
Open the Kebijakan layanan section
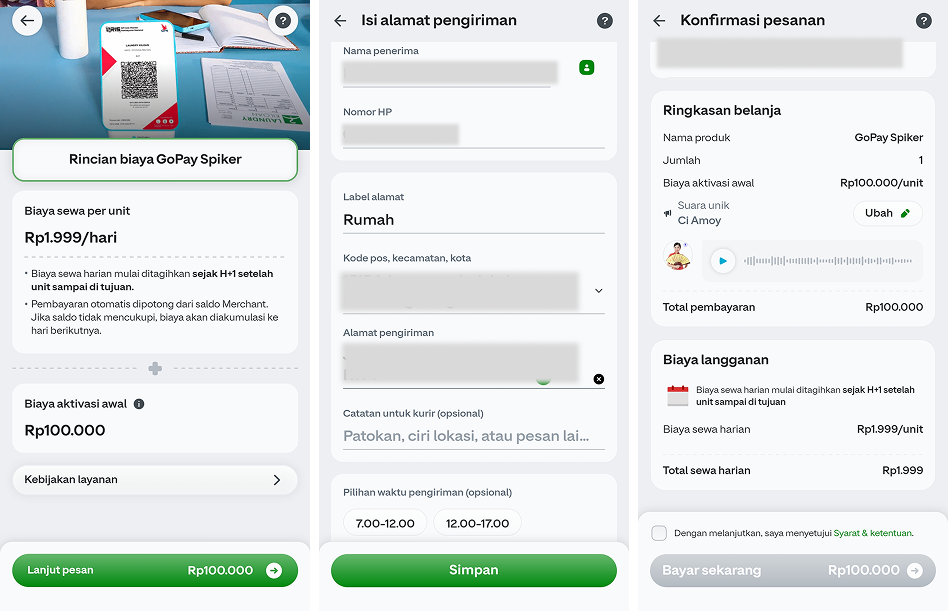pyautogui.click(x=155, y=480)
